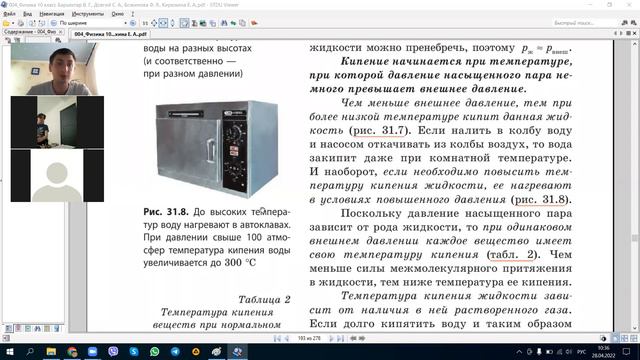The image size is (640, 360).
Task: Open the Файл menu
Action: [x=9, y=14]
